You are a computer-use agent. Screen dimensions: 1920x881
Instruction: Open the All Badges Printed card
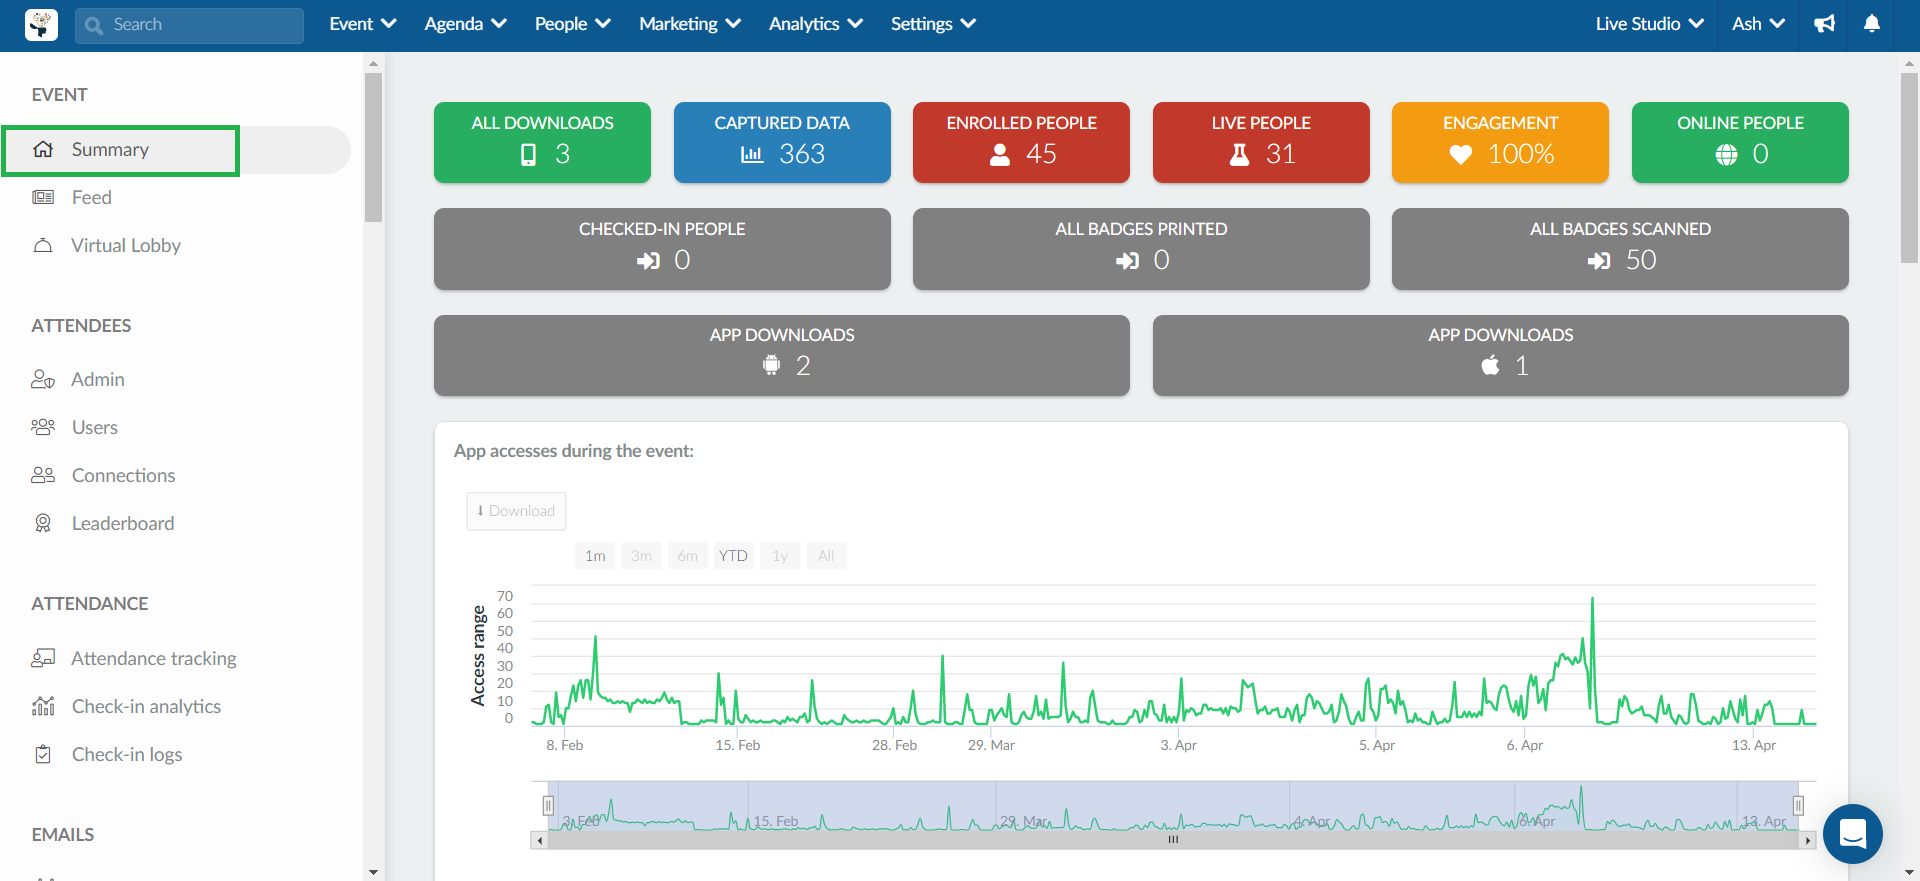(1141, 249)
